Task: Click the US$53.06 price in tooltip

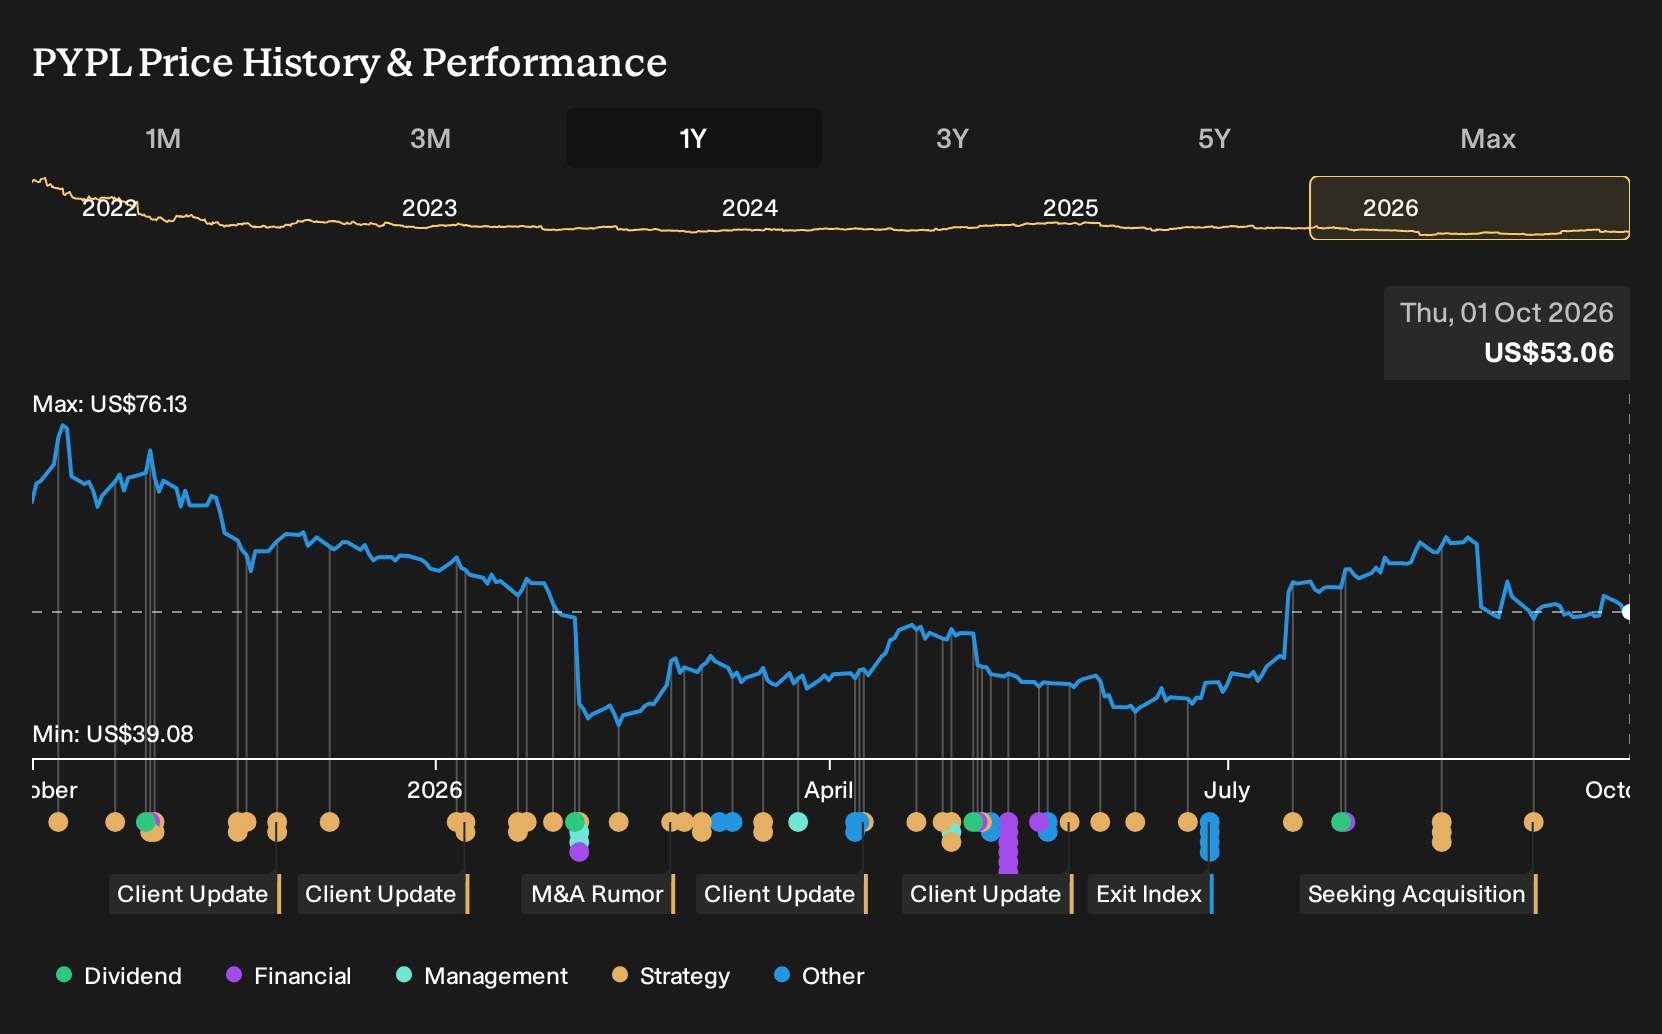Action: 1549,353
